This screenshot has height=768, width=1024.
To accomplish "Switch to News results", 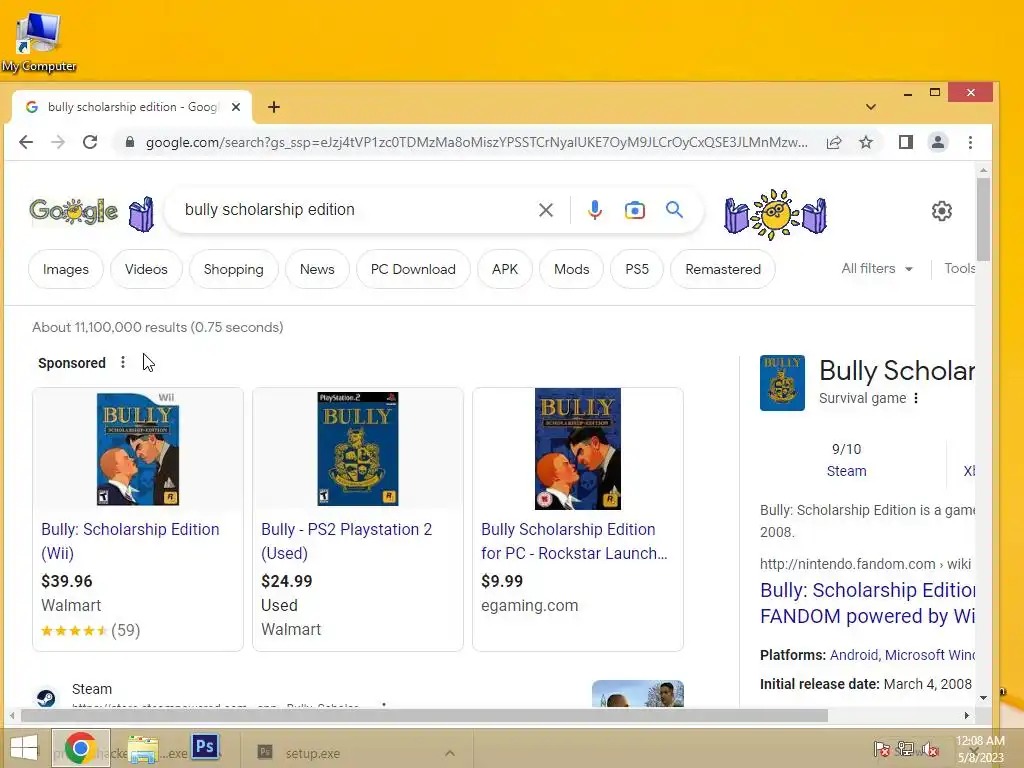I will (x=317, y=269).
